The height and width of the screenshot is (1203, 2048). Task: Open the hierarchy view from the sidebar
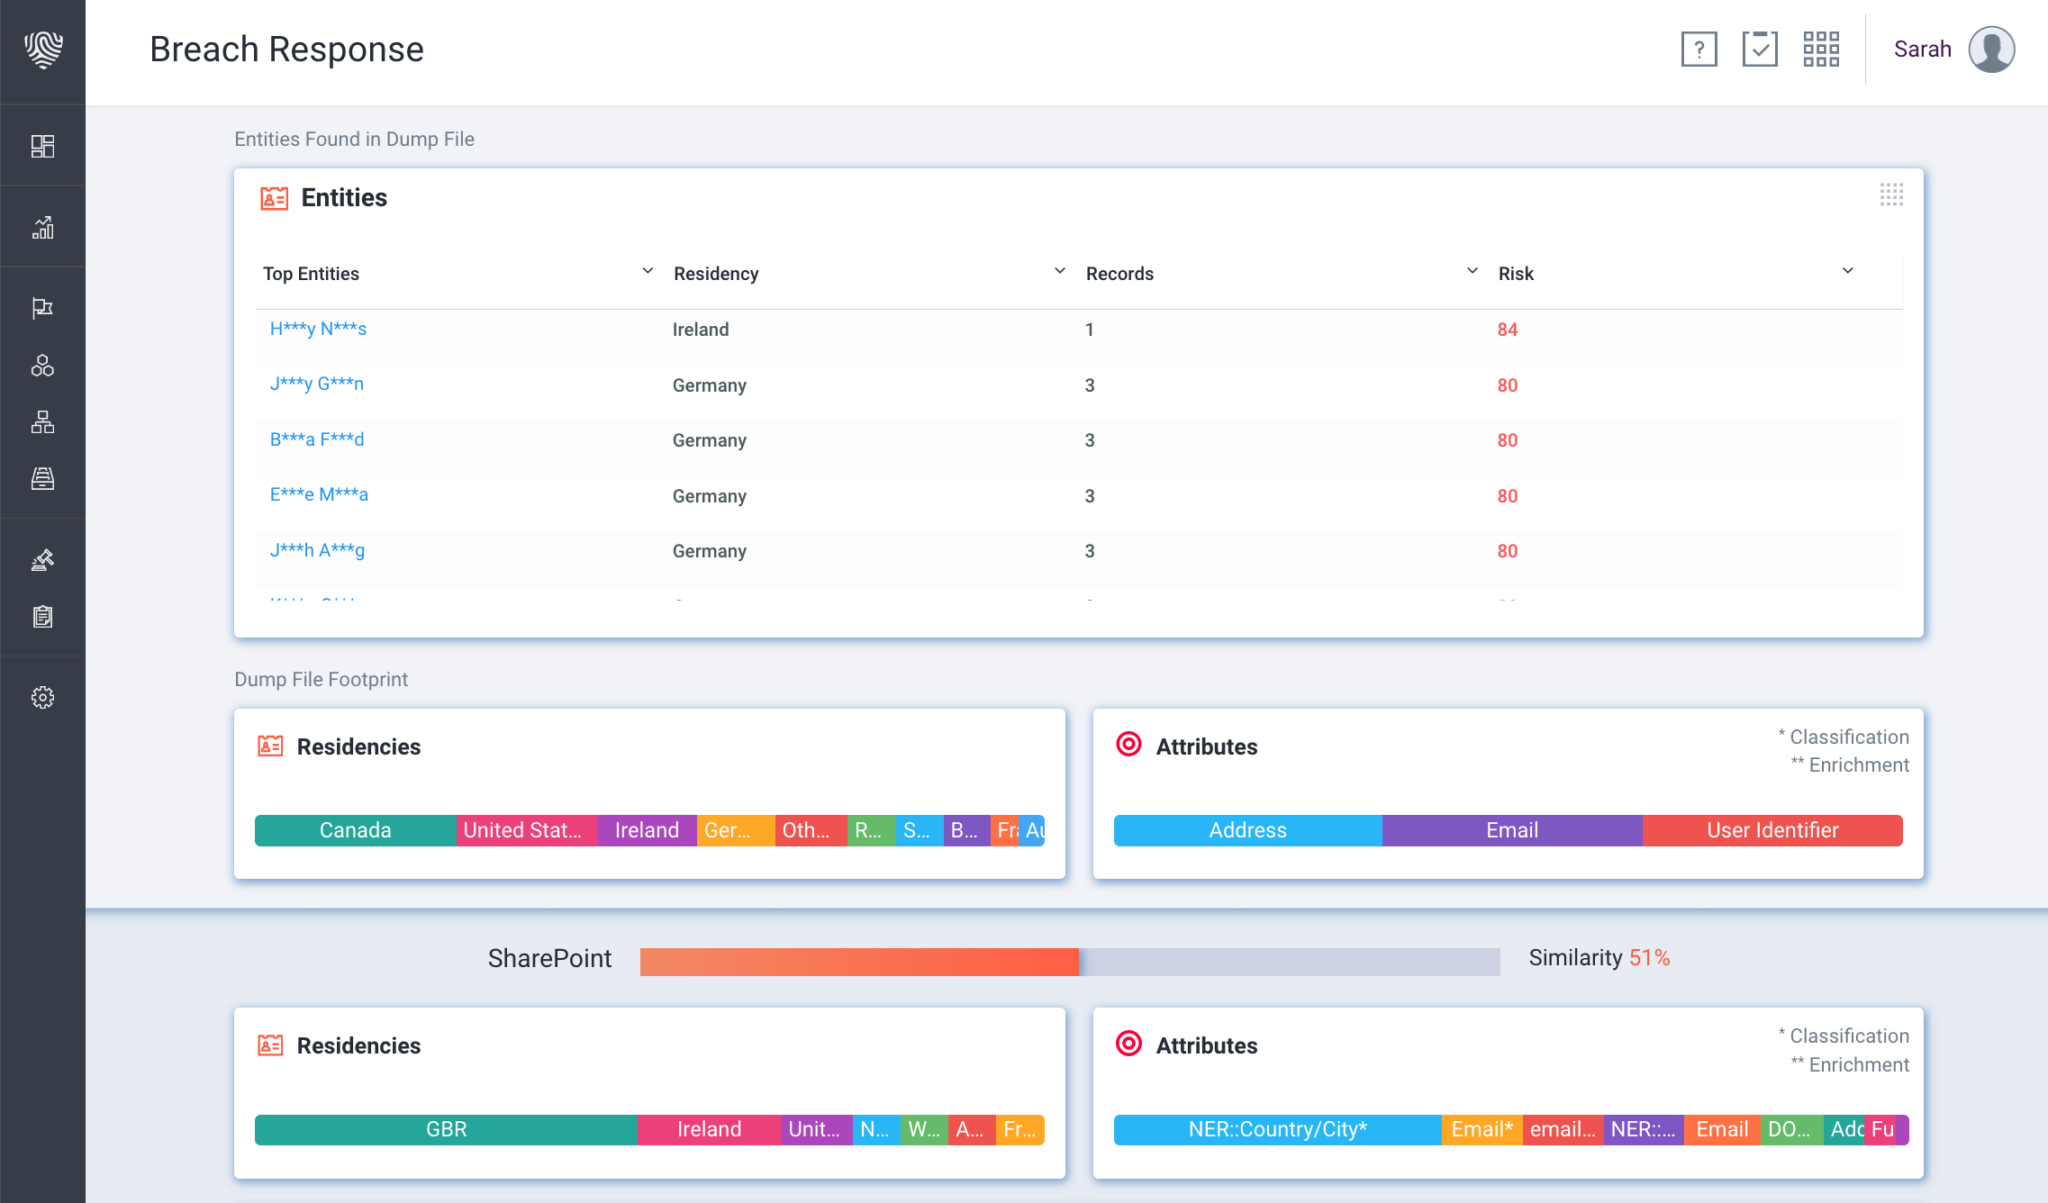coord(42,421)
